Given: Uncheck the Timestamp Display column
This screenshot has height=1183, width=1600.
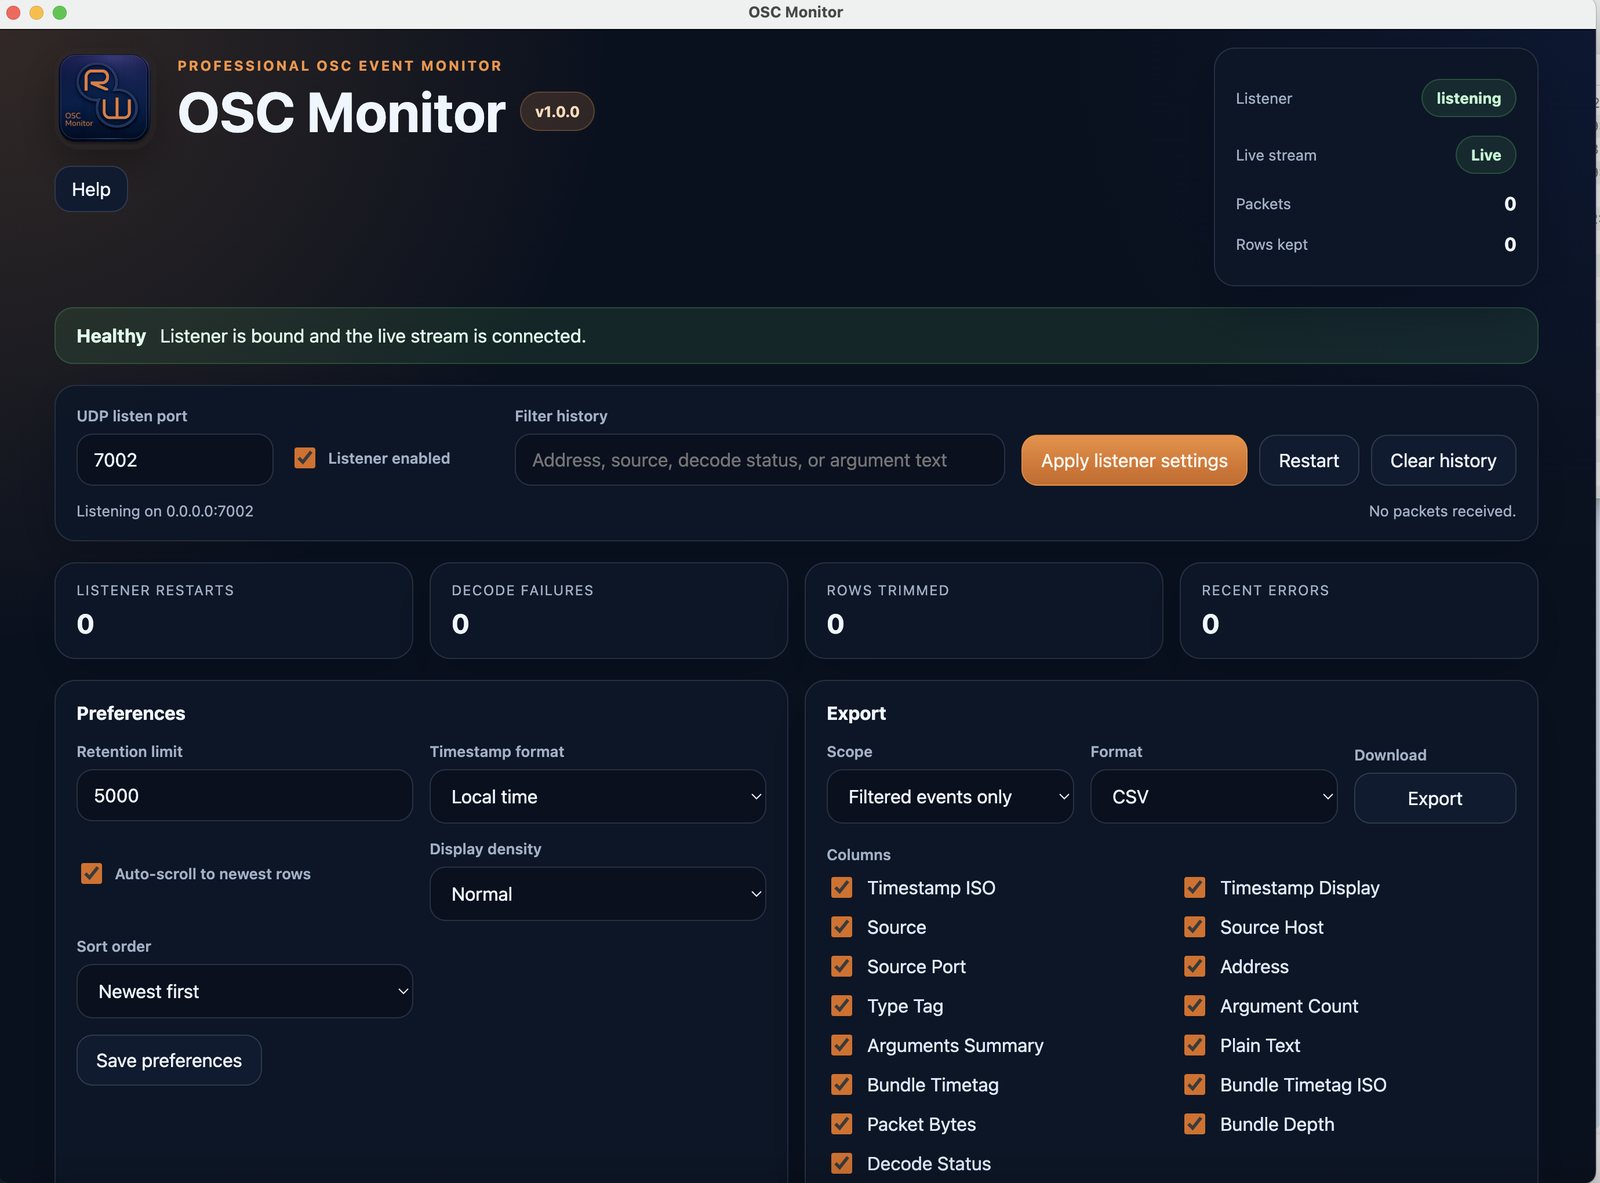Looking at the screenshot, I should click(x=1195, y=888).
